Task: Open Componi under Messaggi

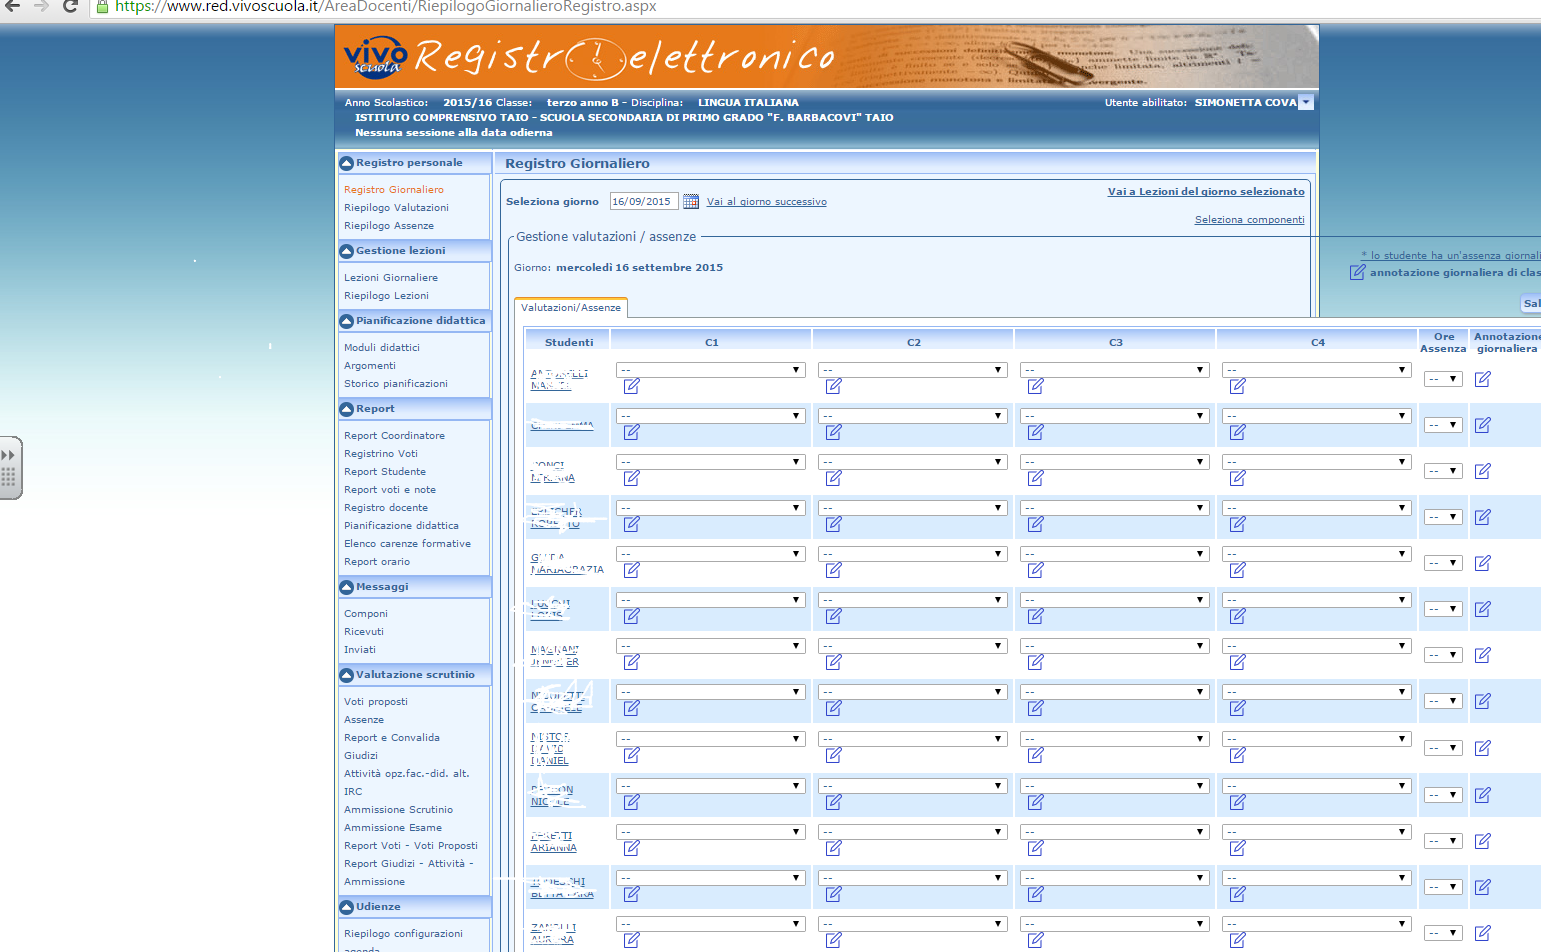Action: click(x=366, y=614)
